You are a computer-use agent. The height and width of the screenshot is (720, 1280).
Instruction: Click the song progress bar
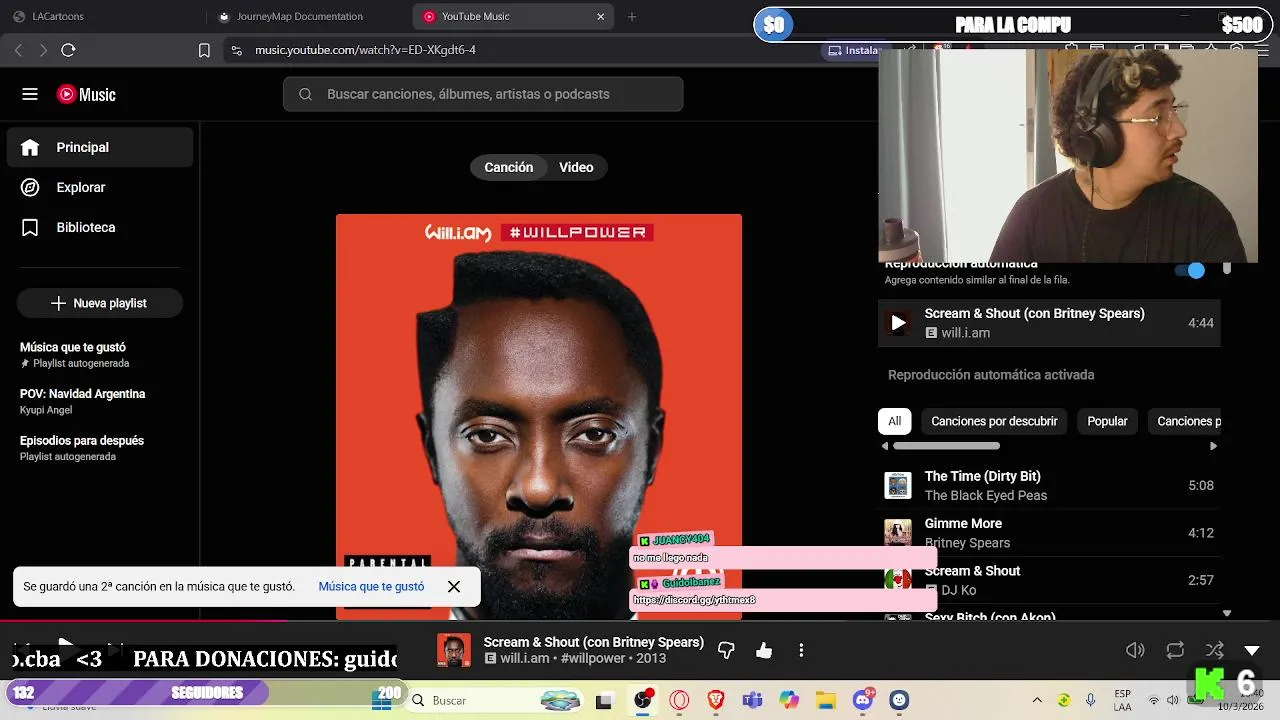tap(640, 621)
